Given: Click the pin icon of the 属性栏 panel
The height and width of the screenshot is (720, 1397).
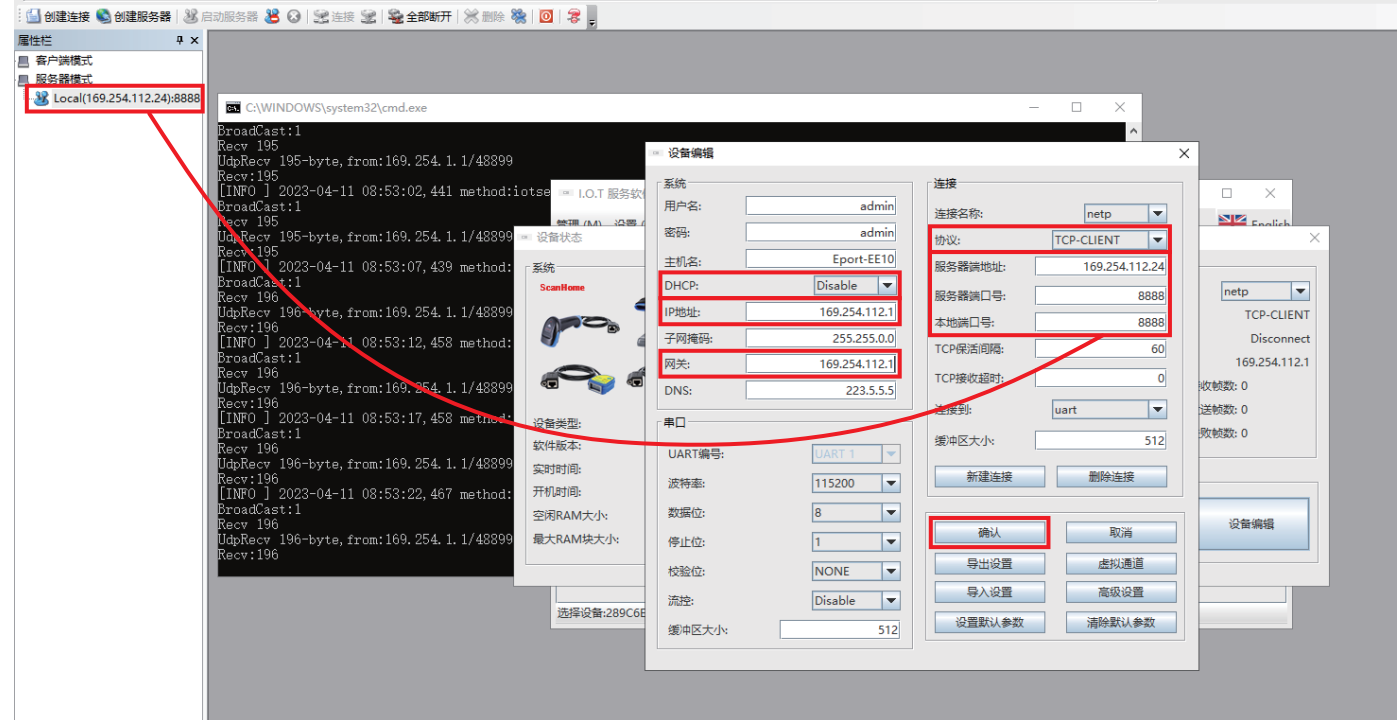Looking at the screenshot, I should click(x=180, y=40).
